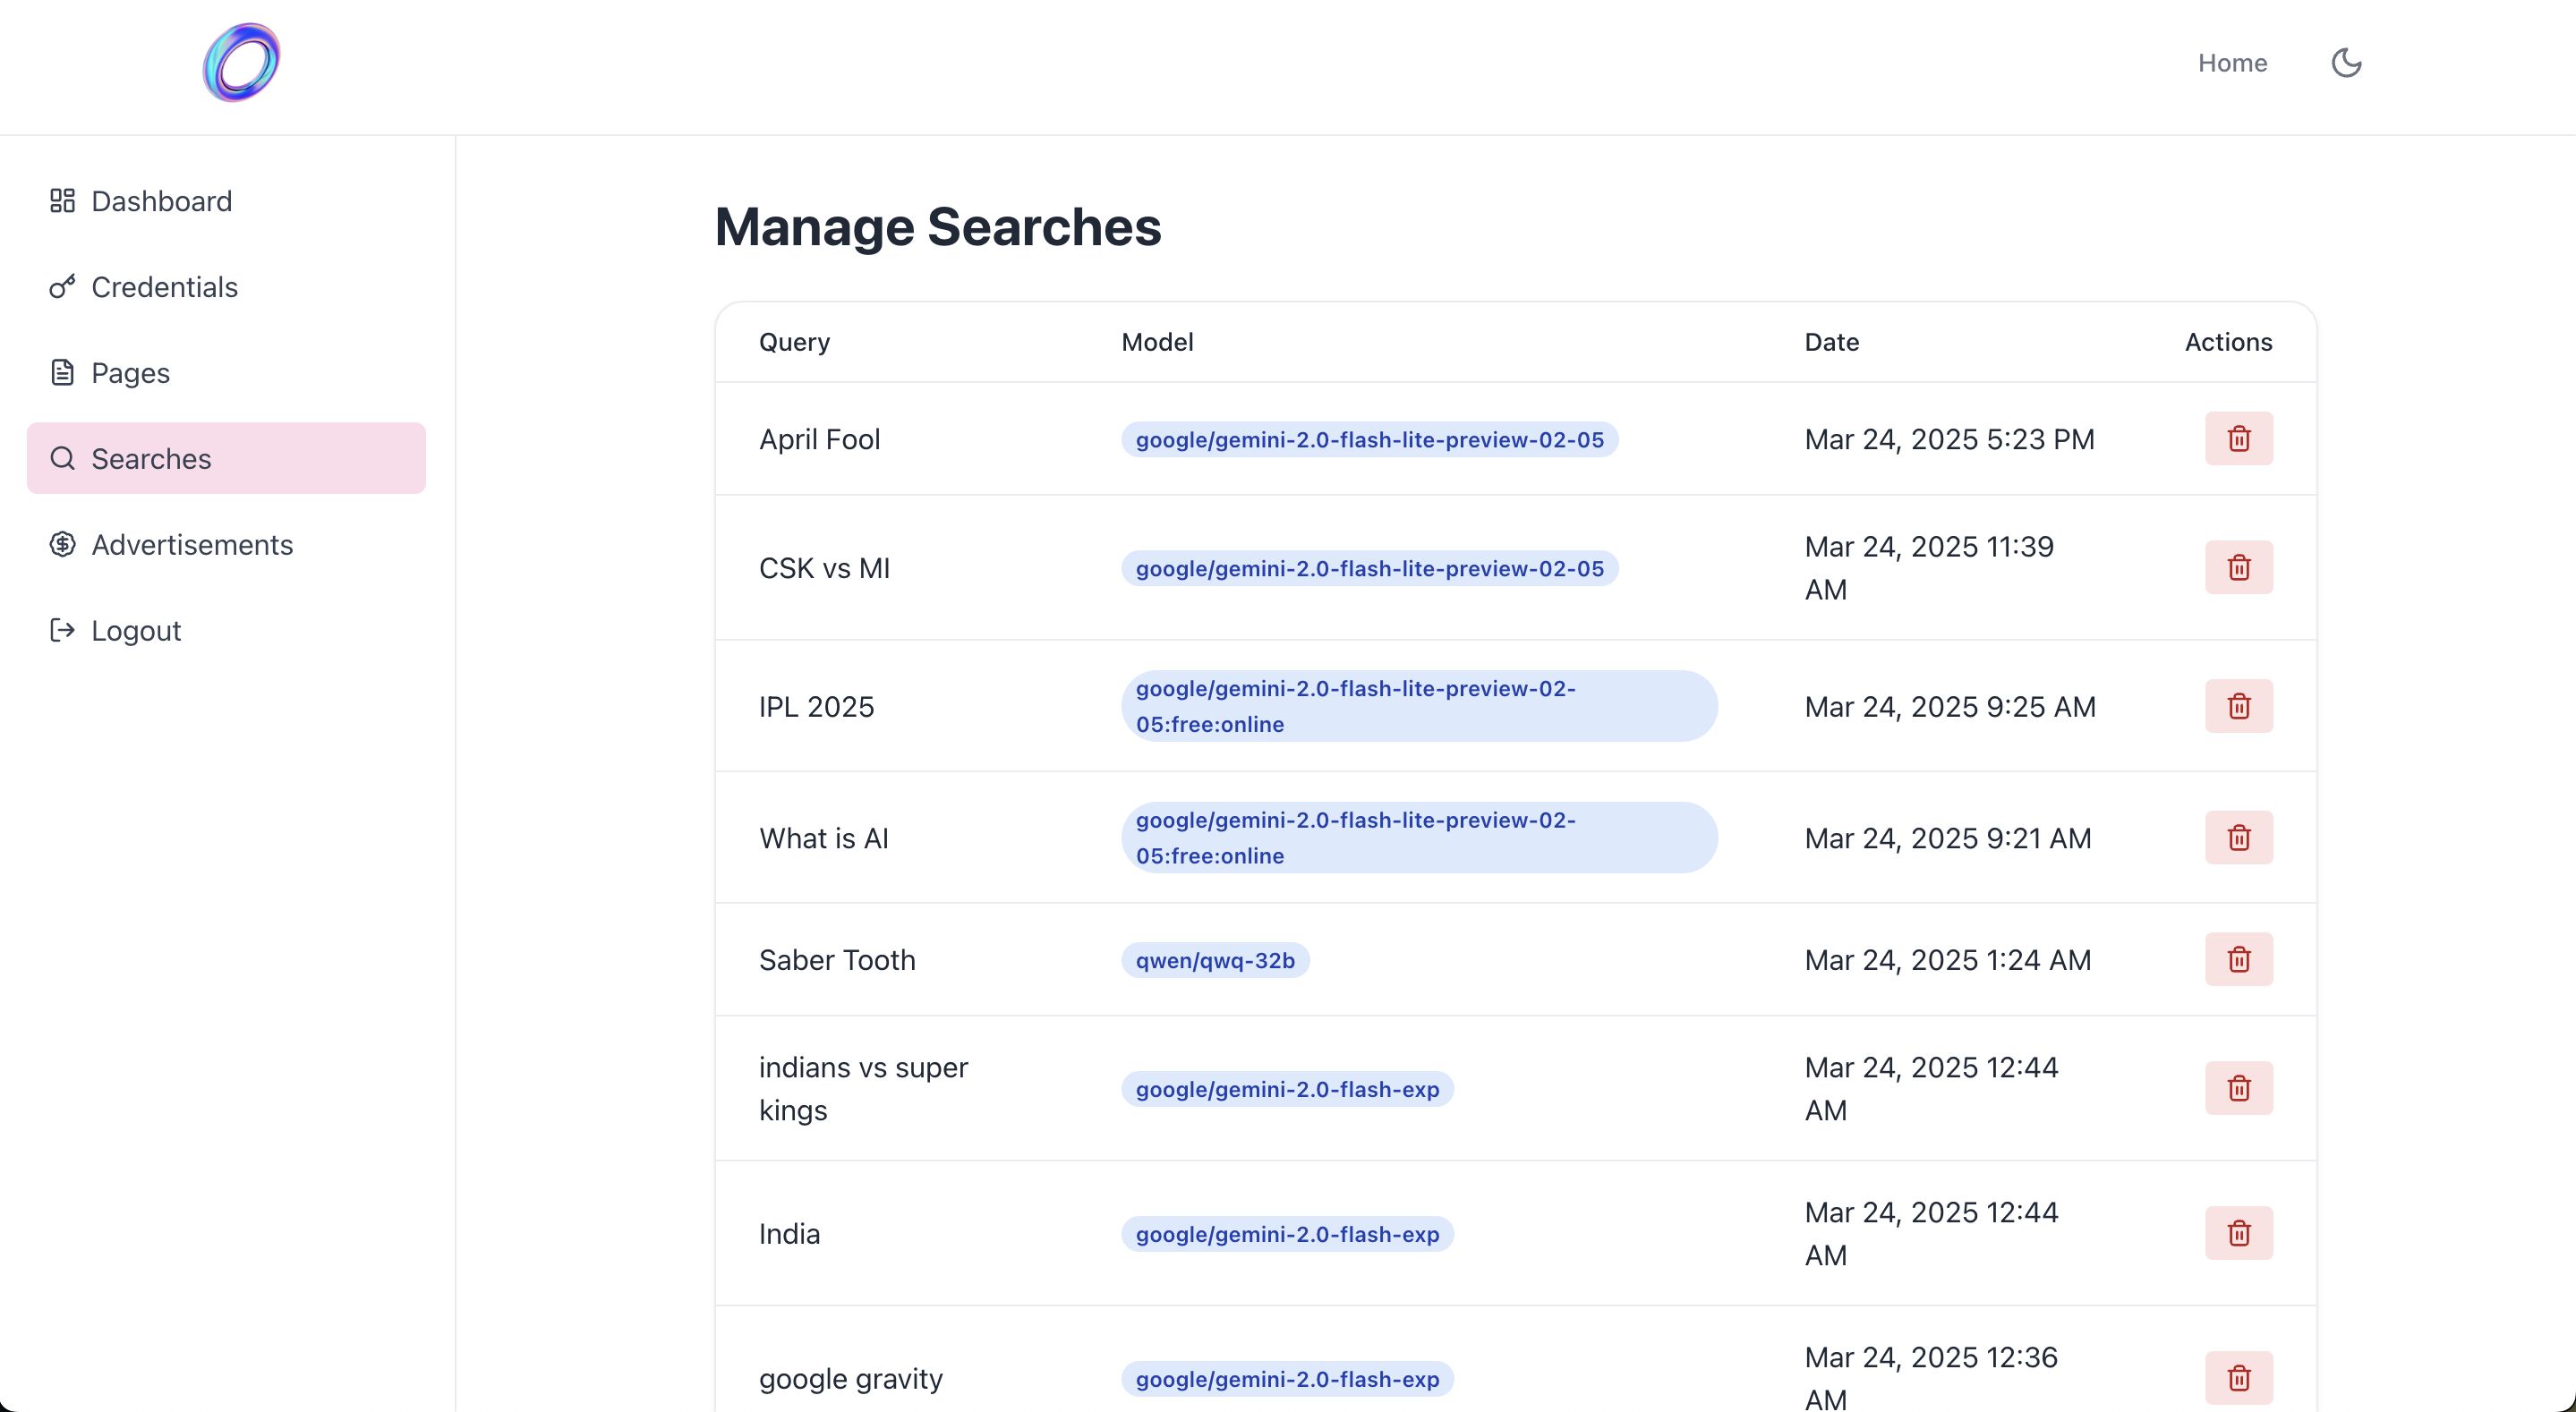Click the Home link in header
2576x1412 pixels.
pyautogui.click(x=2231, y=63)
